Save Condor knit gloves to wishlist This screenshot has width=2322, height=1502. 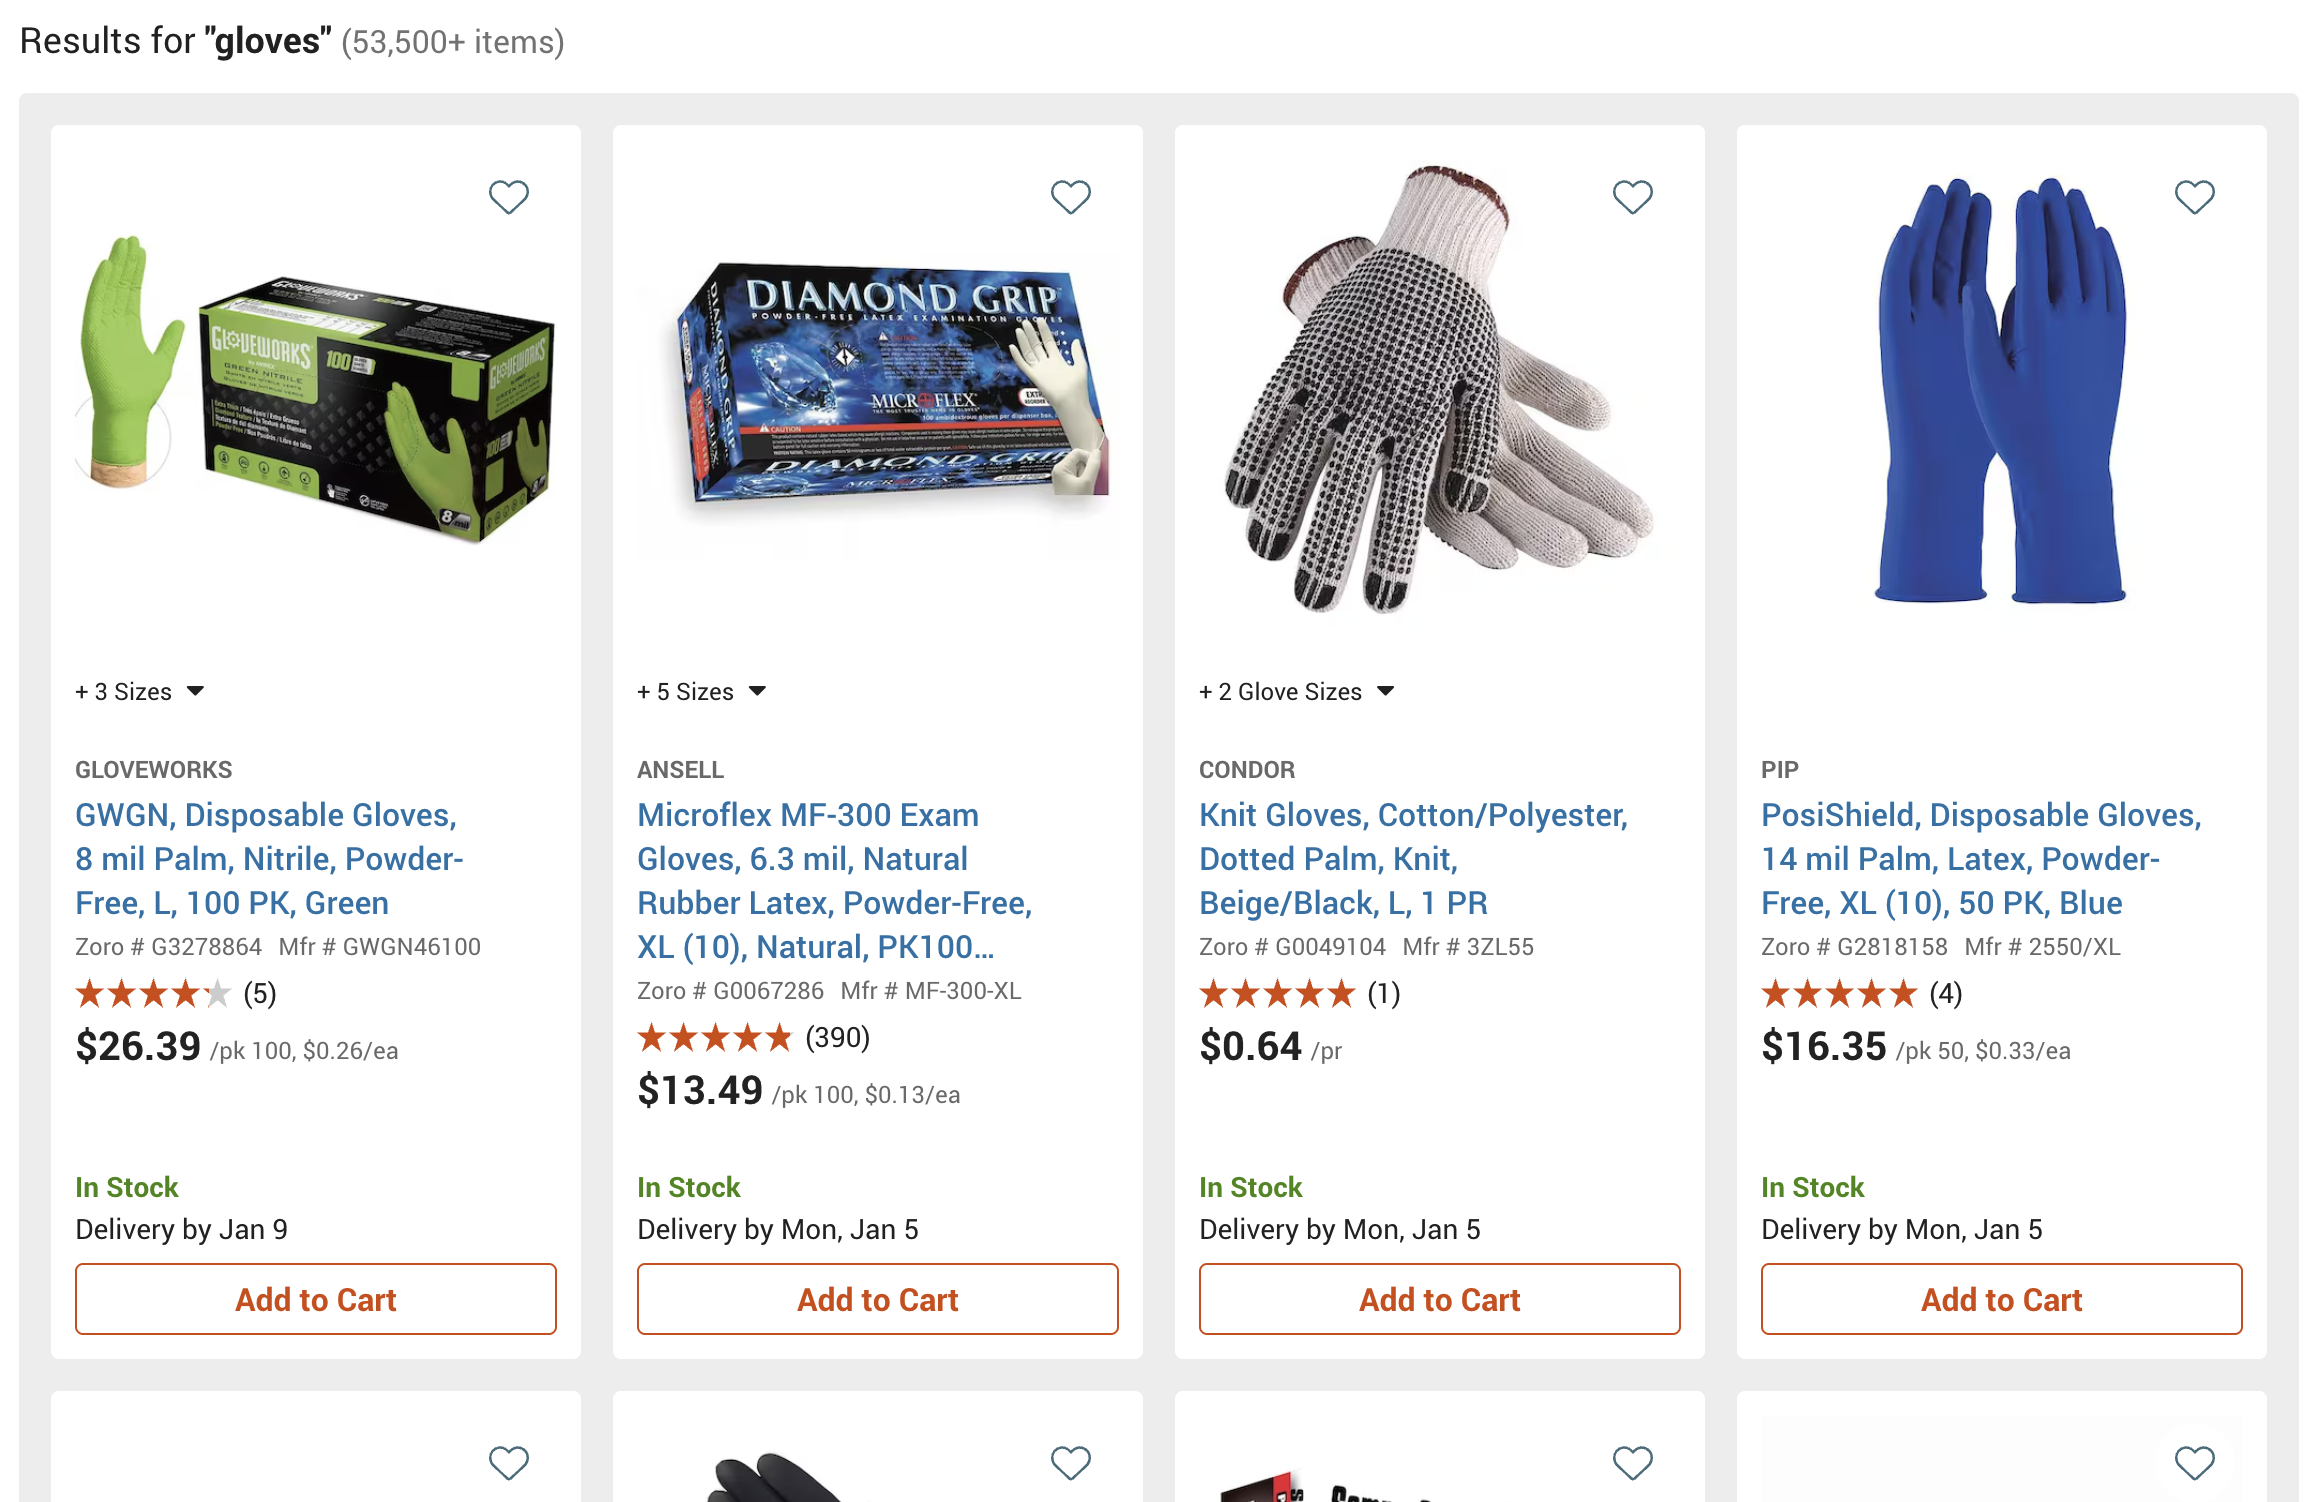(x=1632, y=197)
